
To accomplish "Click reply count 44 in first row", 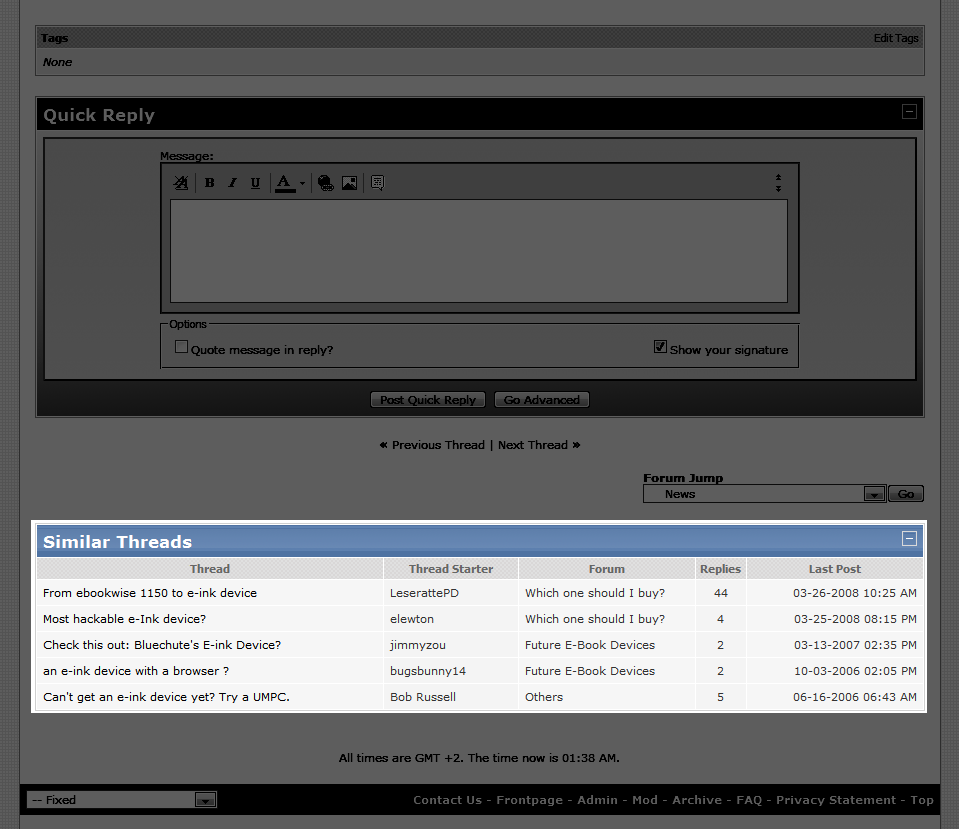I will tap(720, 593).
